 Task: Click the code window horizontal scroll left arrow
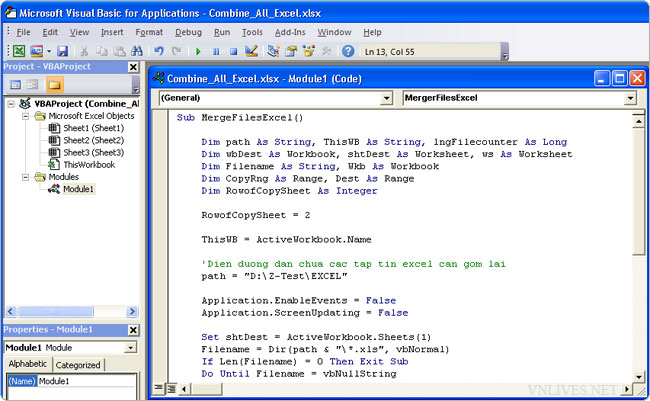(184, 389)
